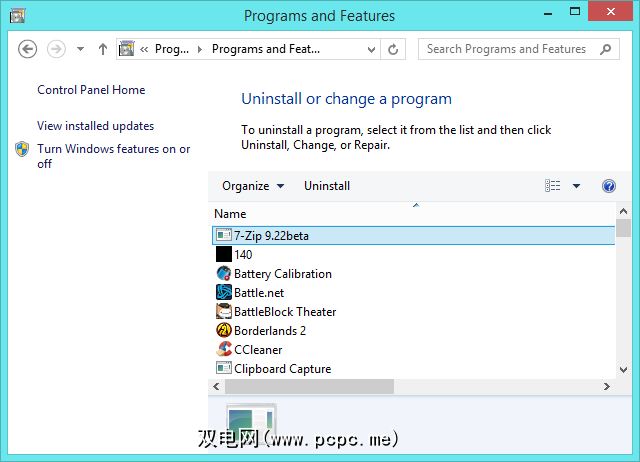Select Clipboard Capture in the list
The image size is (640, 462).
[413, 369]
